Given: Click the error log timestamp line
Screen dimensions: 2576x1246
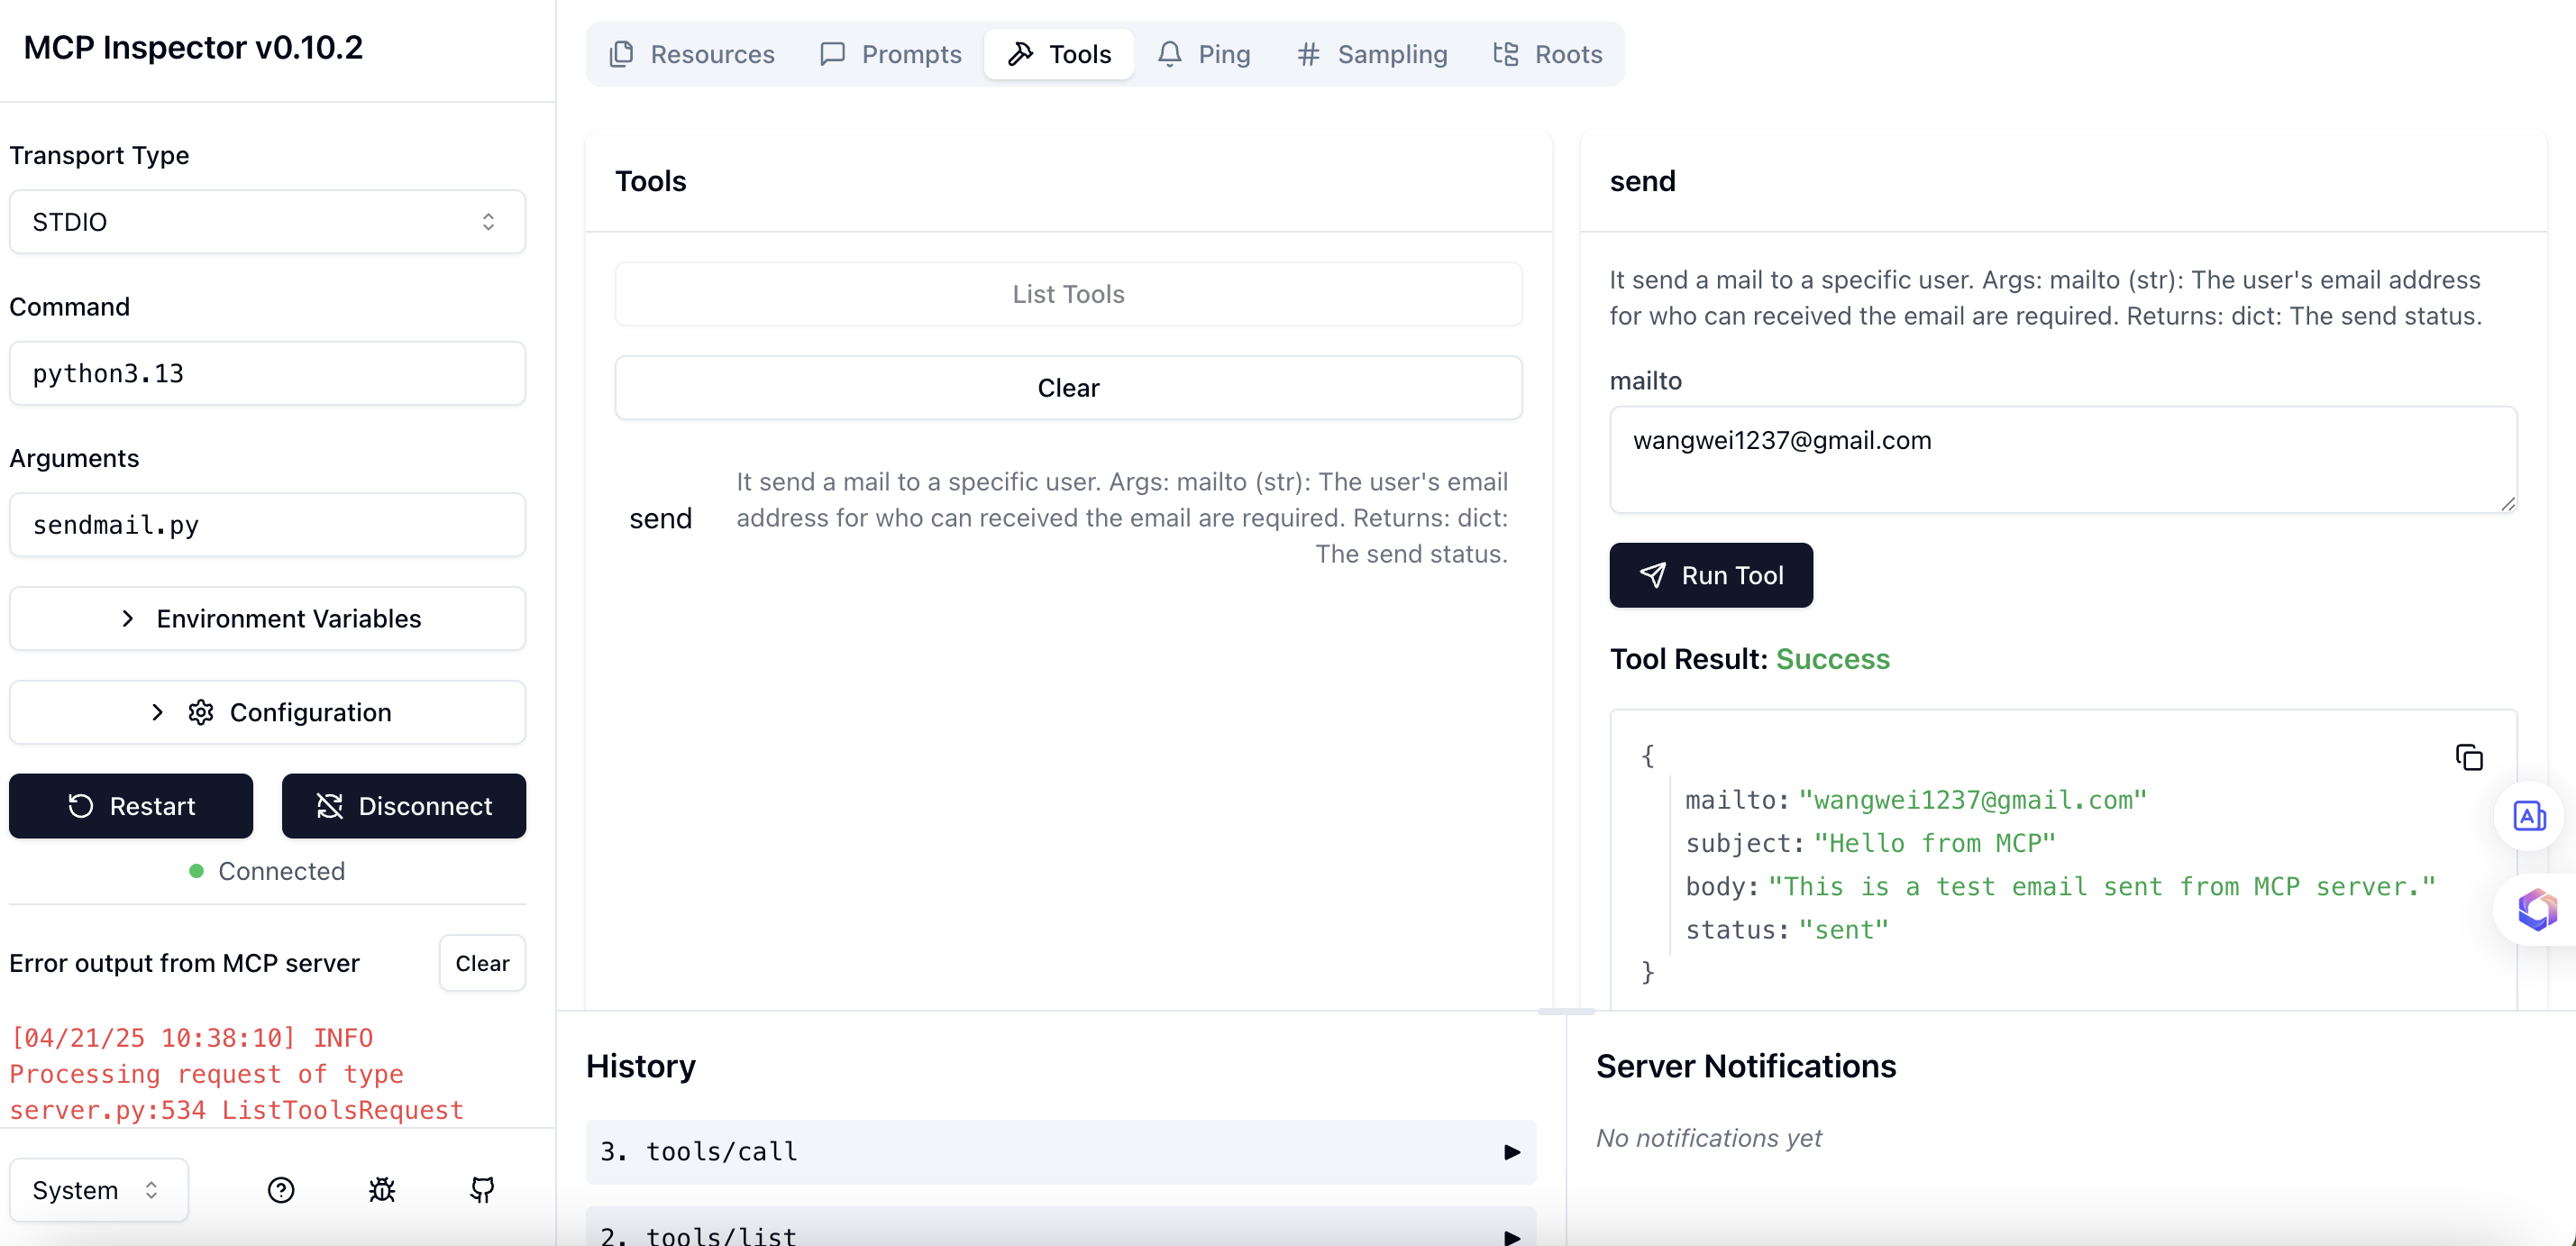Looking at the screenshot, I should point(191,1038).
